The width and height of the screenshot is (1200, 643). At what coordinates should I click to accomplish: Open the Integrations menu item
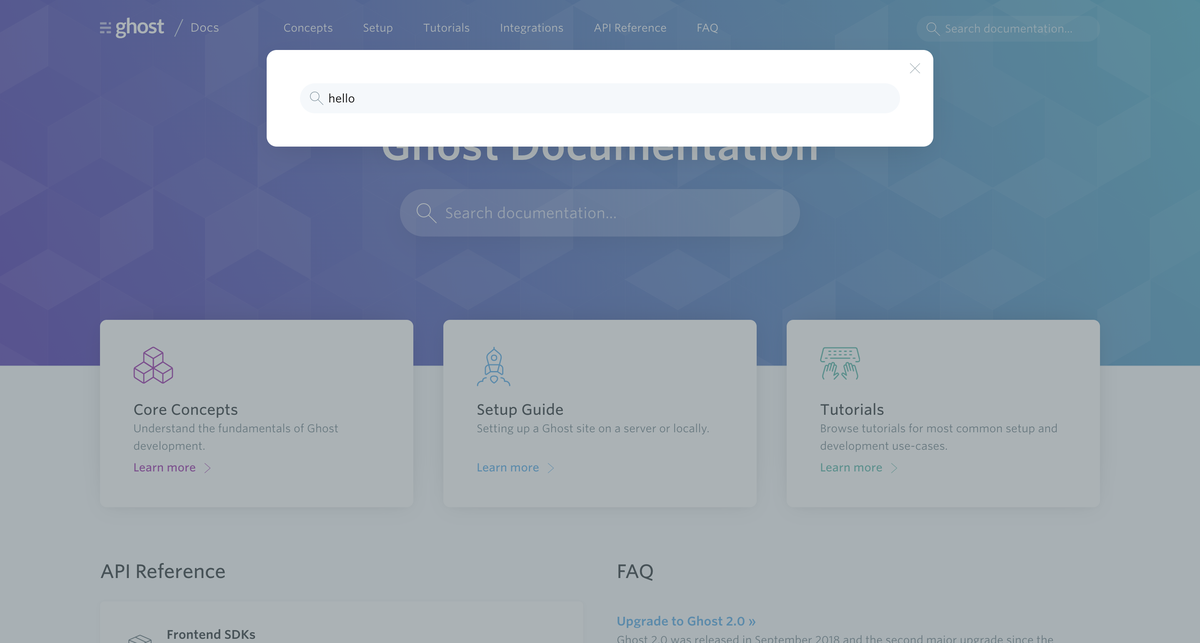[x=531, y=28]
